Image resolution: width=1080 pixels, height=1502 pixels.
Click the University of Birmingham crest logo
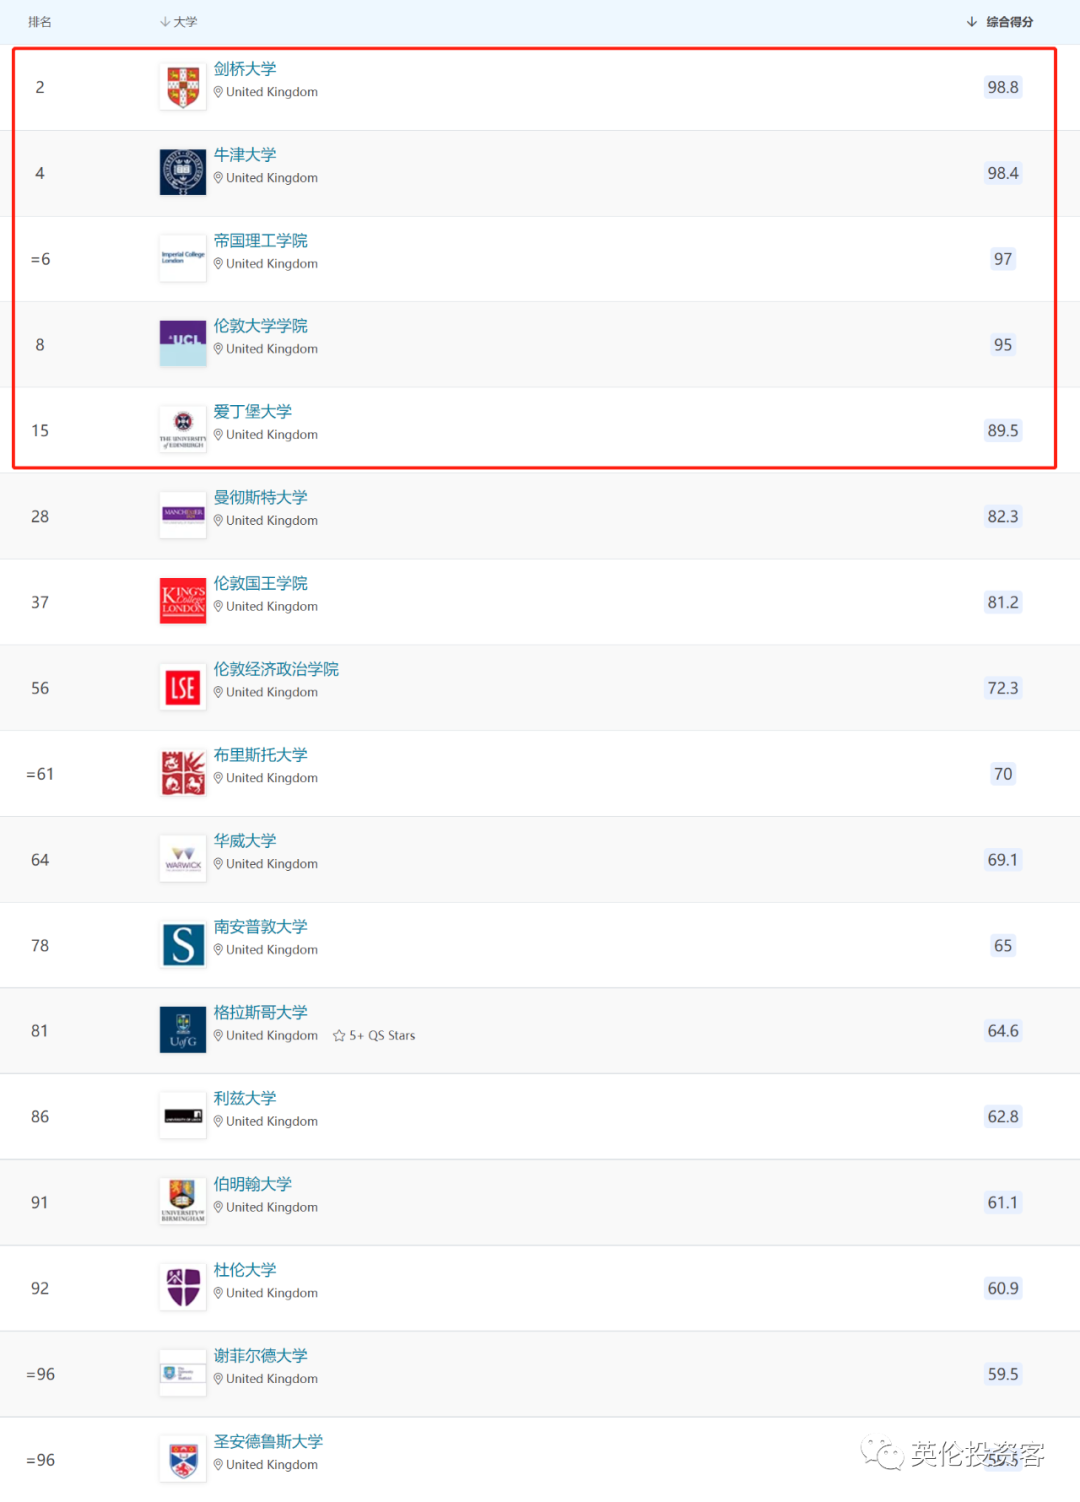click(x=183, y=1202)
